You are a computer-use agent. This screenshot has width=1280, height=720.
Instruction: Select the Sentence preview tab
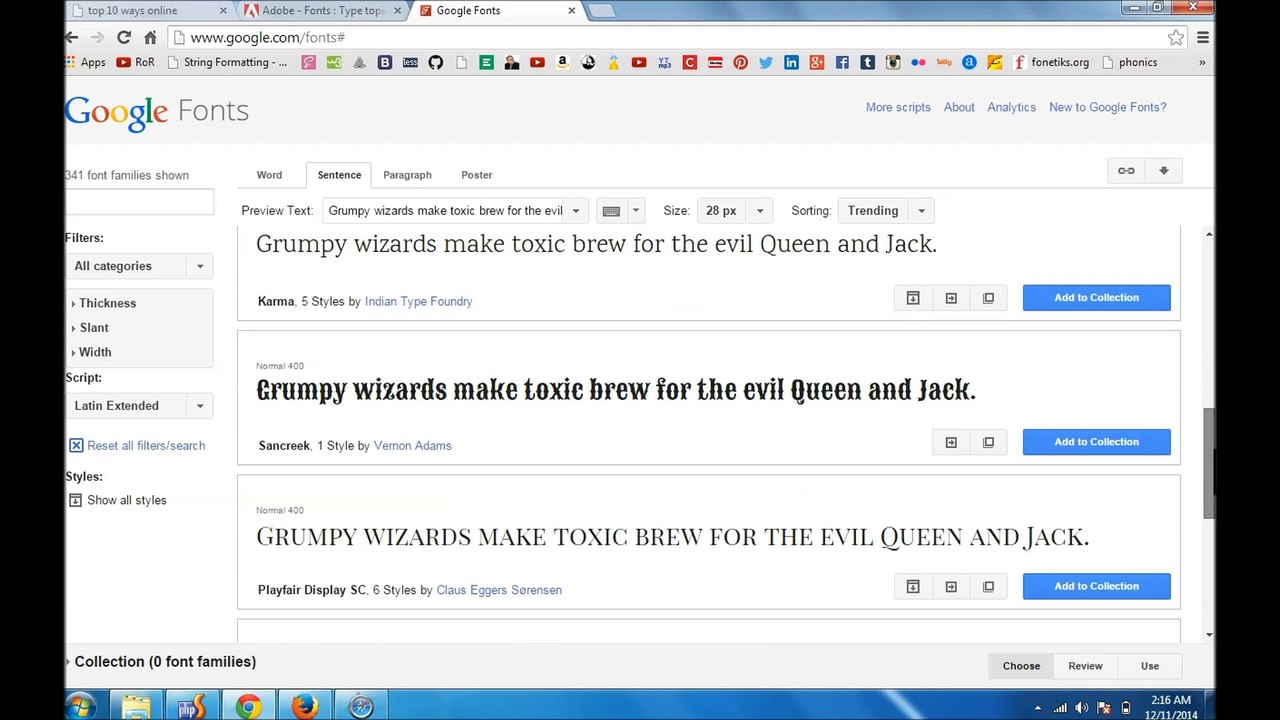click(x=339, y=175)
